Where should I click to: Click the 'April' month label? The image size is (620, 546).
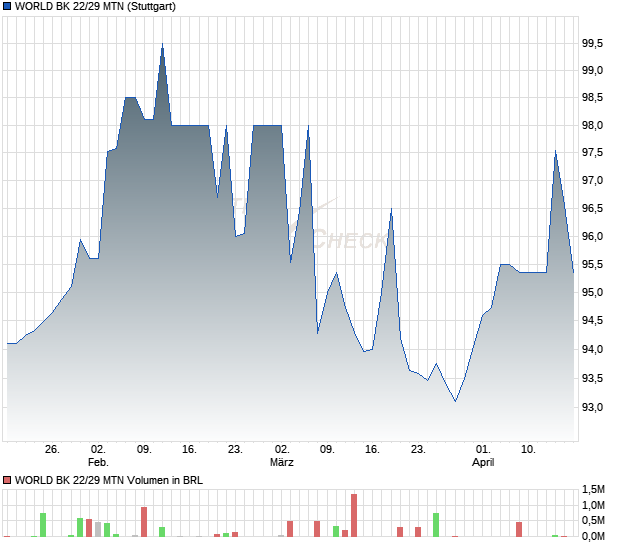coord(483,462)
